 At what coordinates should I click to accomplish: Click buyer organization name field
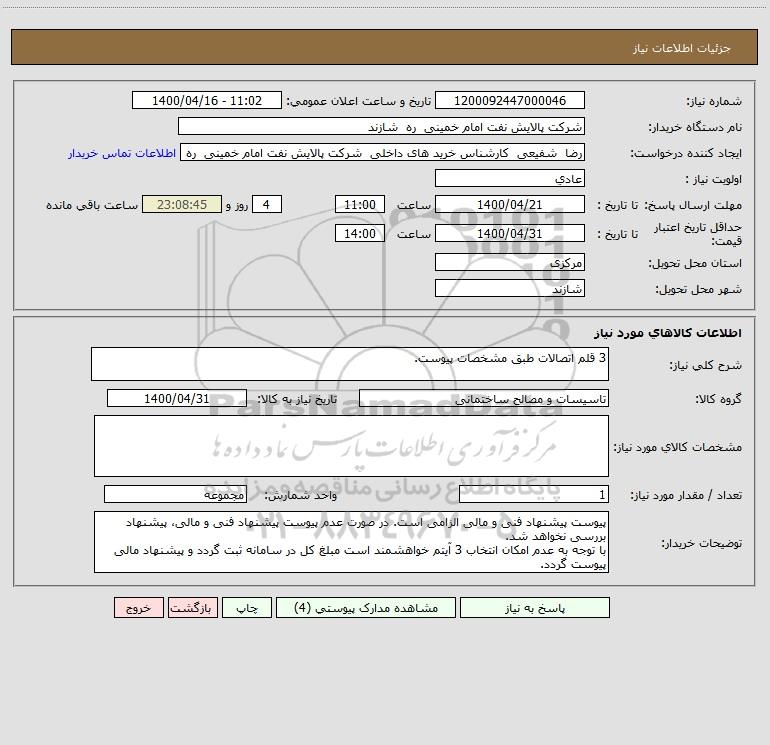381,126
